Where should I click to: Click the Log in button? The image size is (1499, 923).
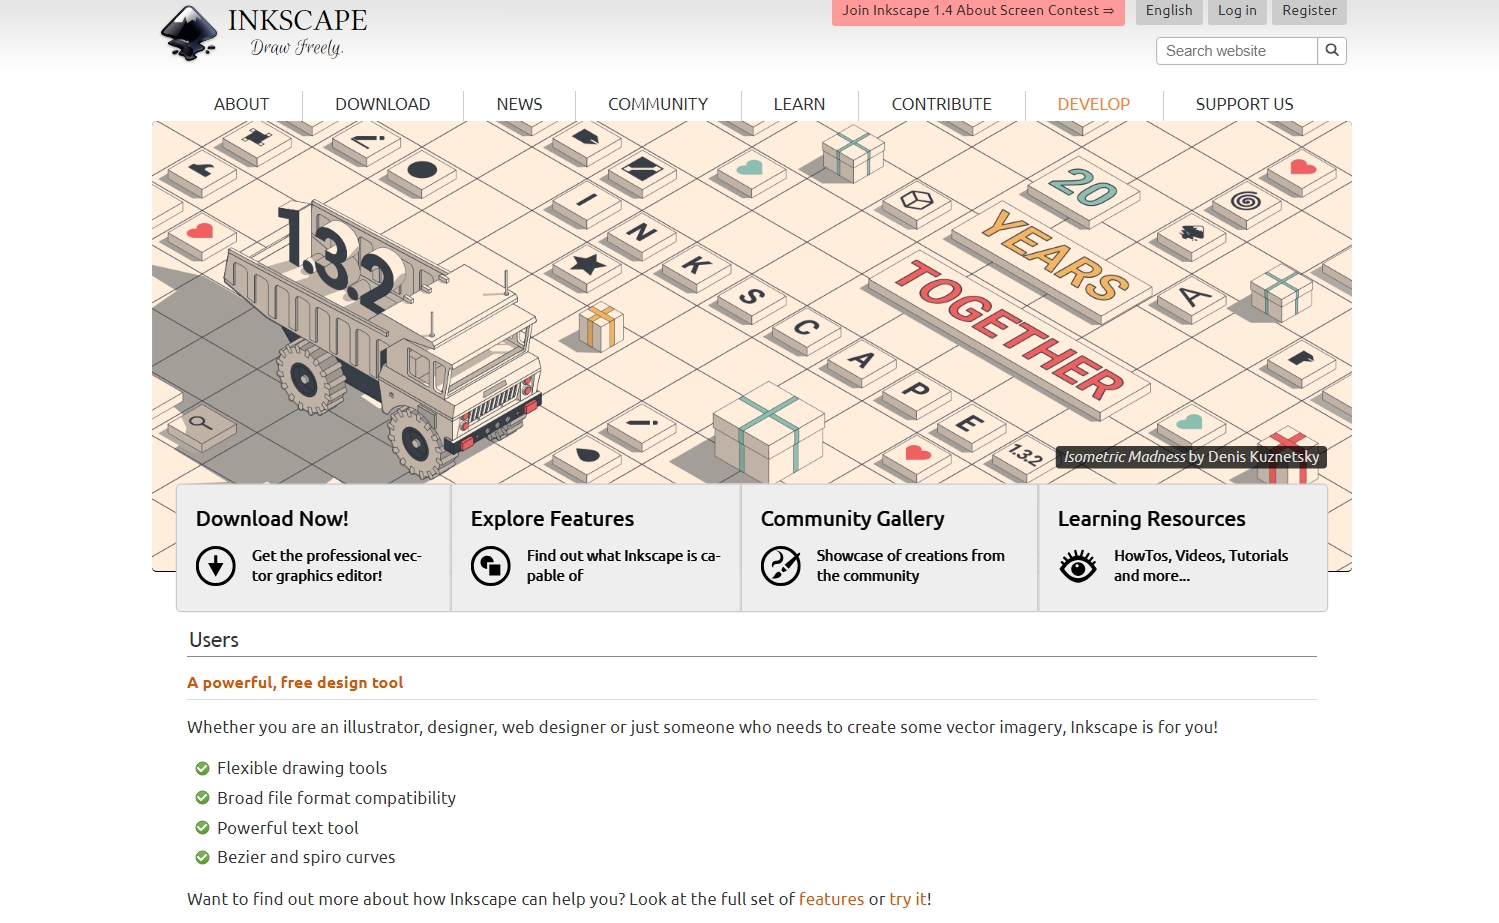point(1236,11)
